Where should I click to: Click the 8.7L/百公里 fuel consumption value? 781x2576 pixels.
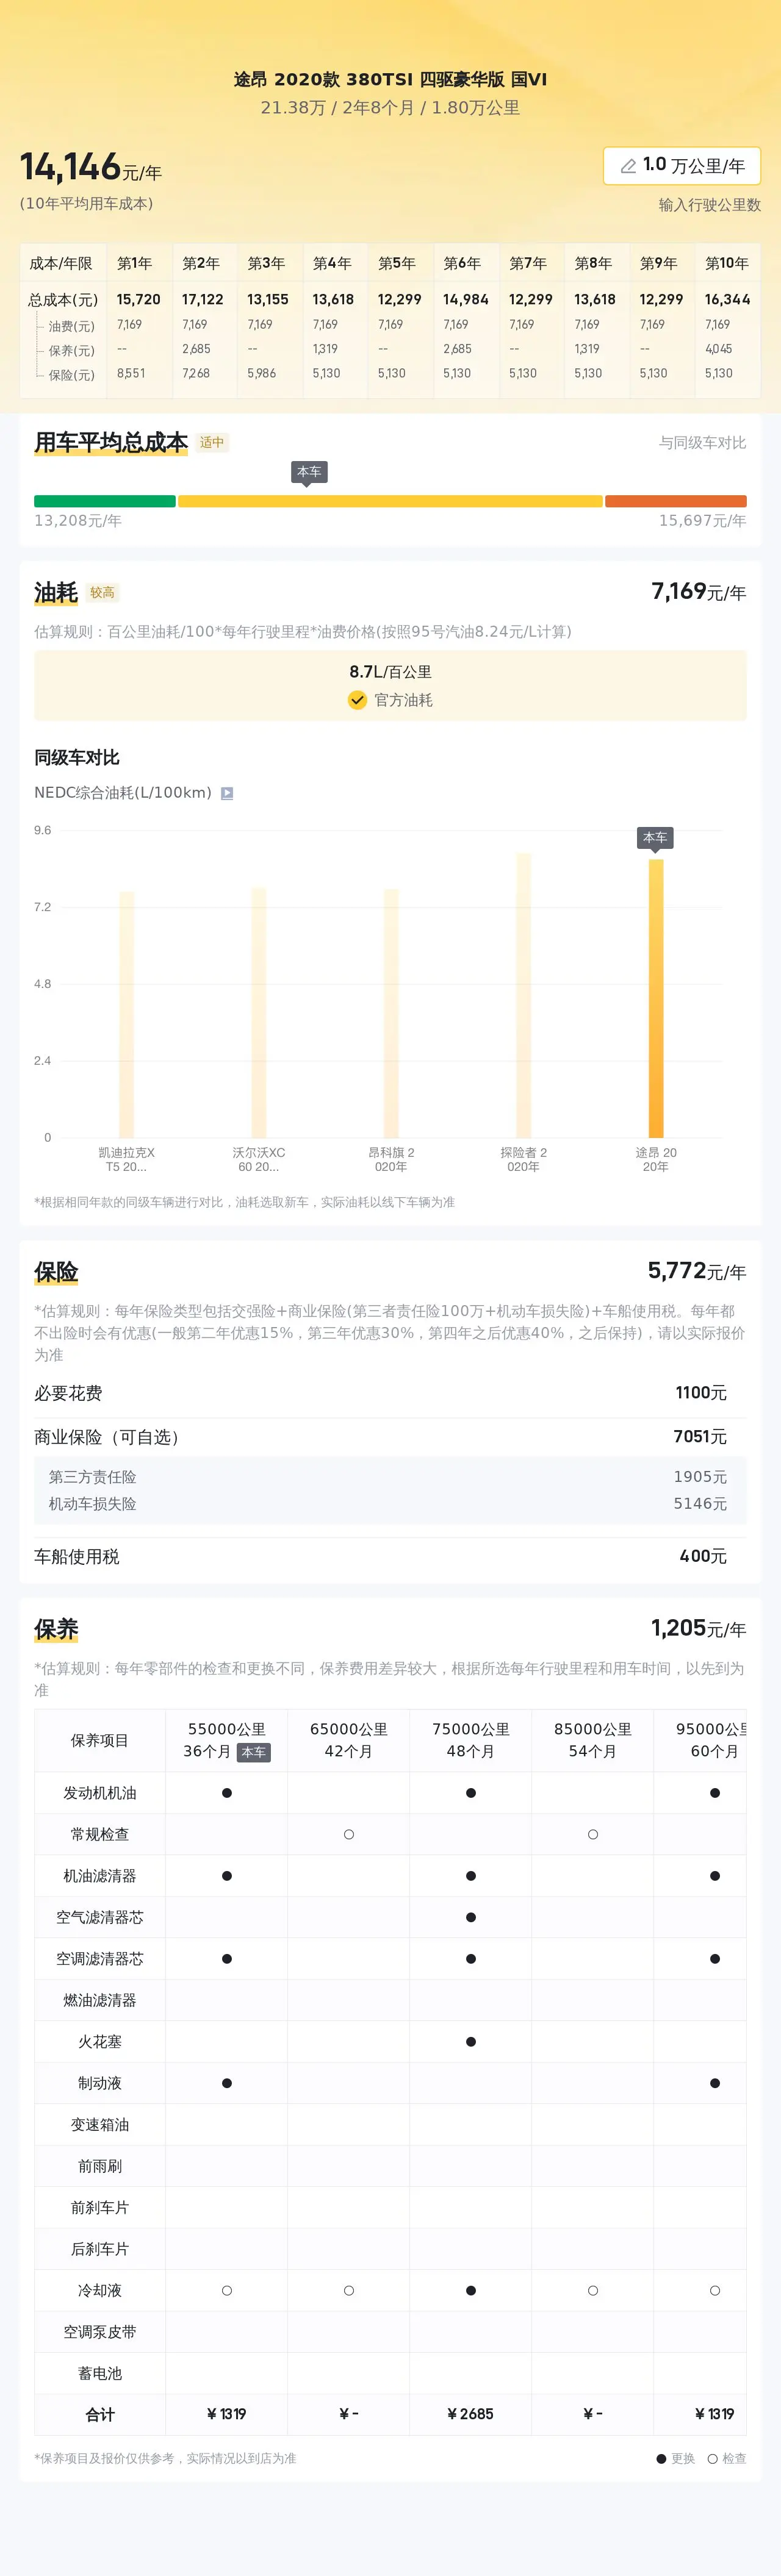pyautogui.click(x=390, y=672)
